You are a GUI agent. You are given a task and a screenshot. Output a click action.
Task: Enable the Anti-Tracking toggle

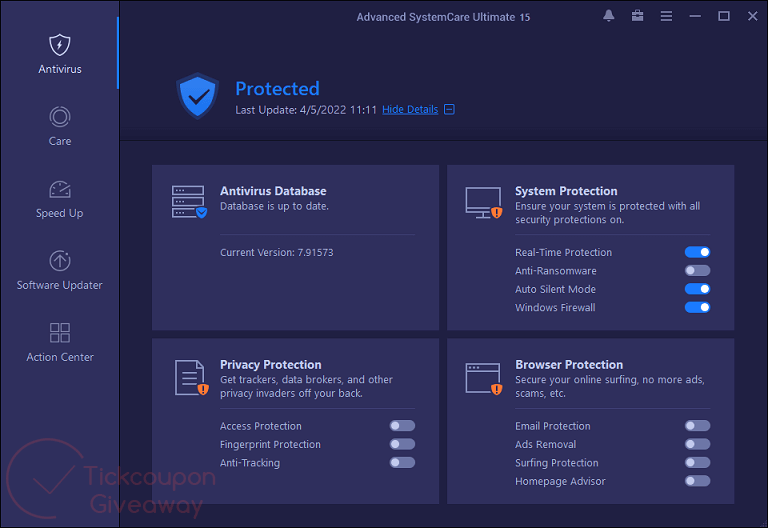tap(402, 462)
